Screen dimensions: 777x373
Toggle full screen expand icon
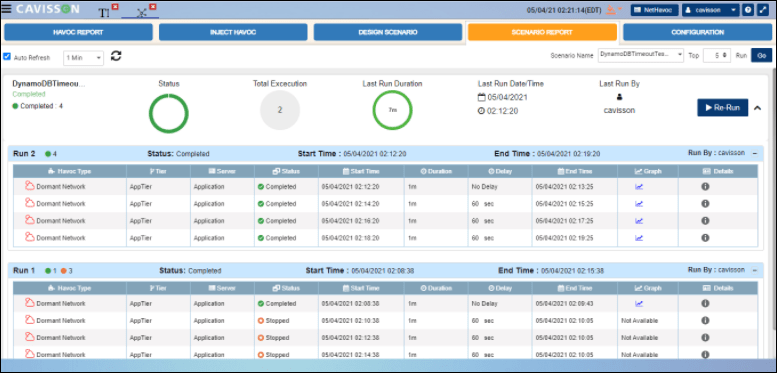click(762, 10)
